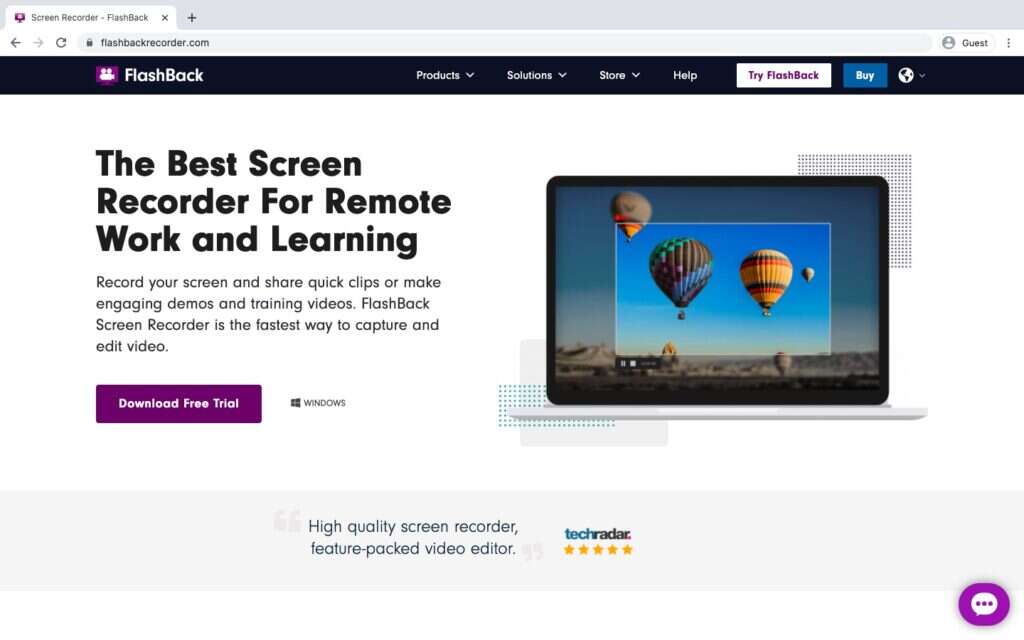The width and height of the screenshot is (1024, 640).
Task: Click the browser back arrow
Action: point(16,42)
